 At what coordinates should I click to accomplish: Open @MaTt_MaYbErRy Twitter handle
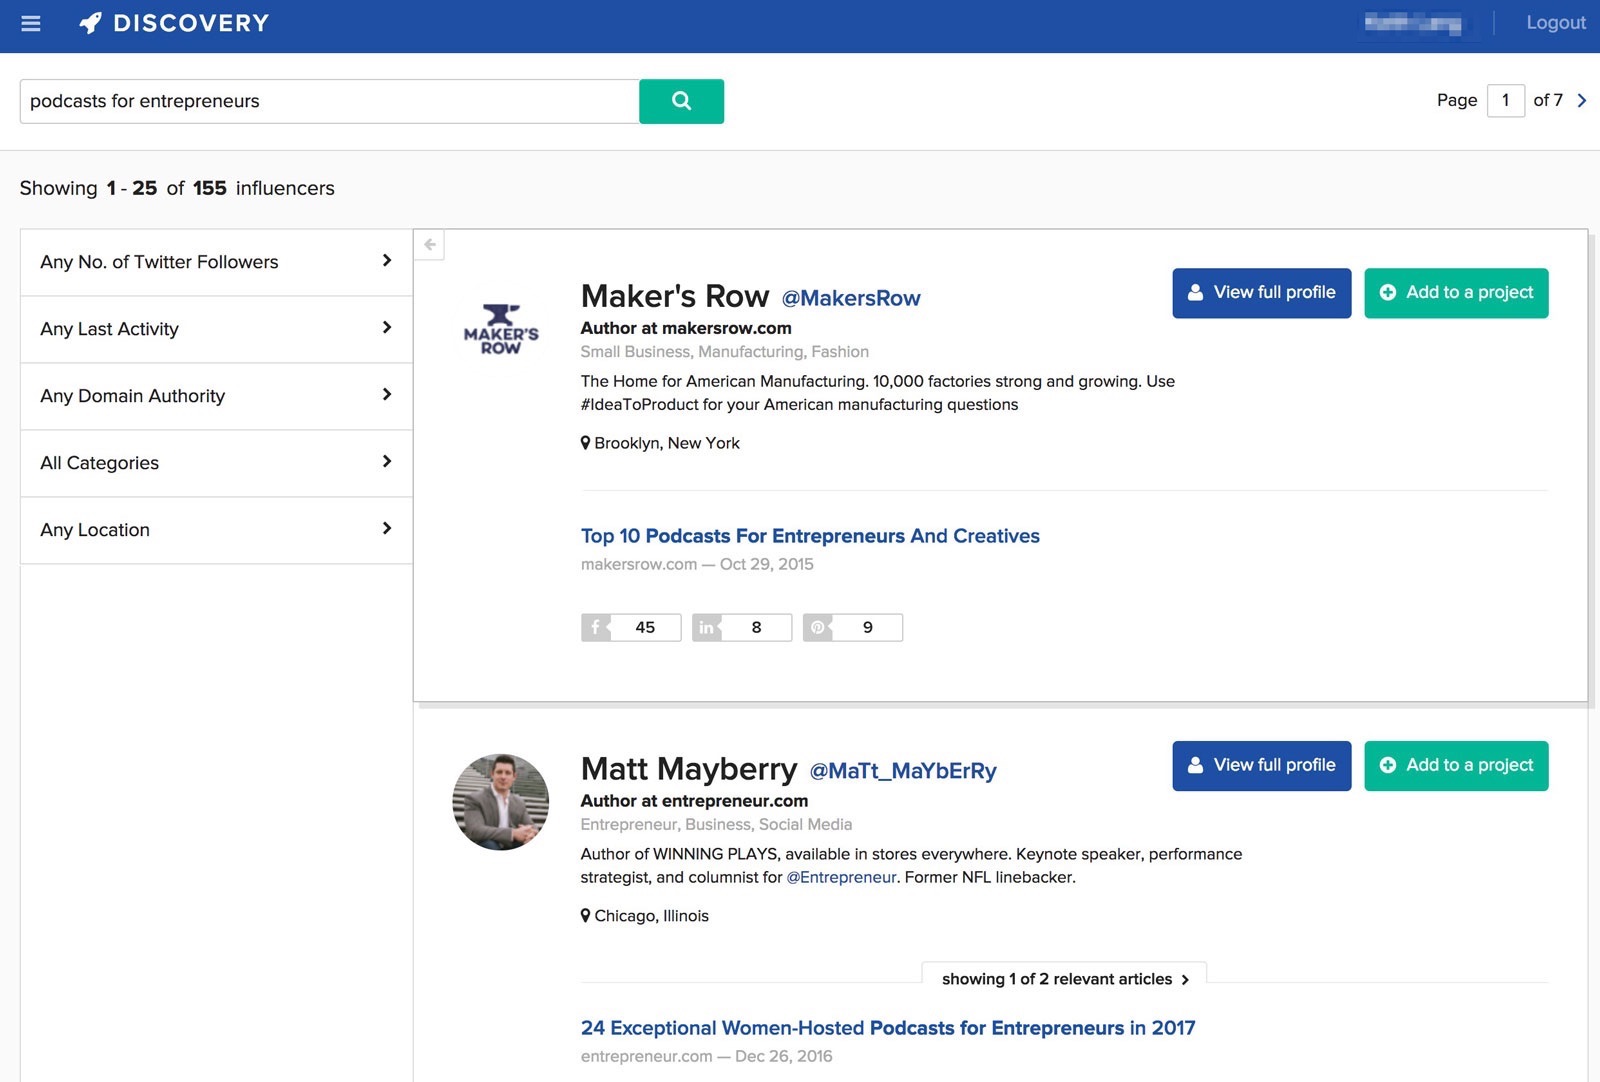click(903, 771)
